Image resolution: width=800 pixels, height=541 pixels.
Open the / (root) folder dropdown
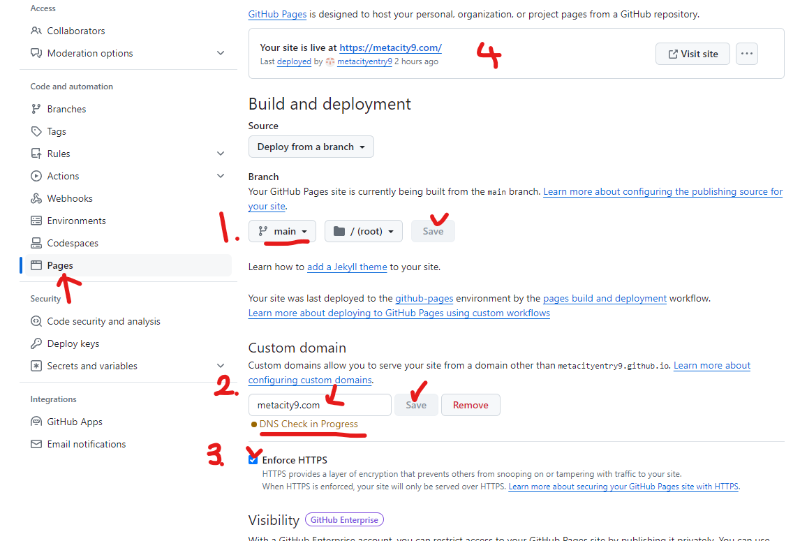(363, 231)
